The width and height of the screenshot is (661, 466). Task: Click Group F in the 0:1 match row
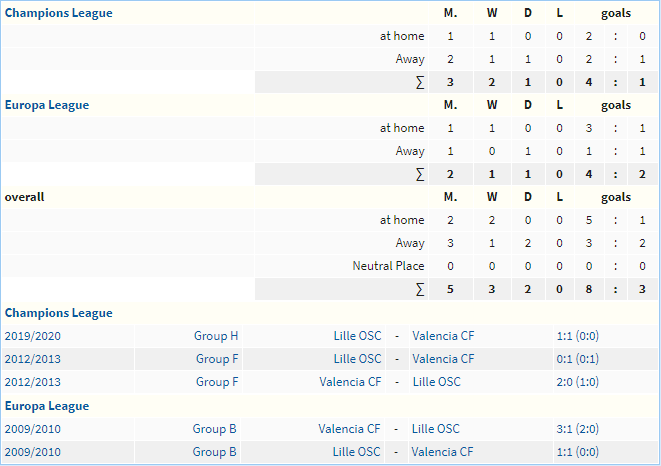point(217,359)
